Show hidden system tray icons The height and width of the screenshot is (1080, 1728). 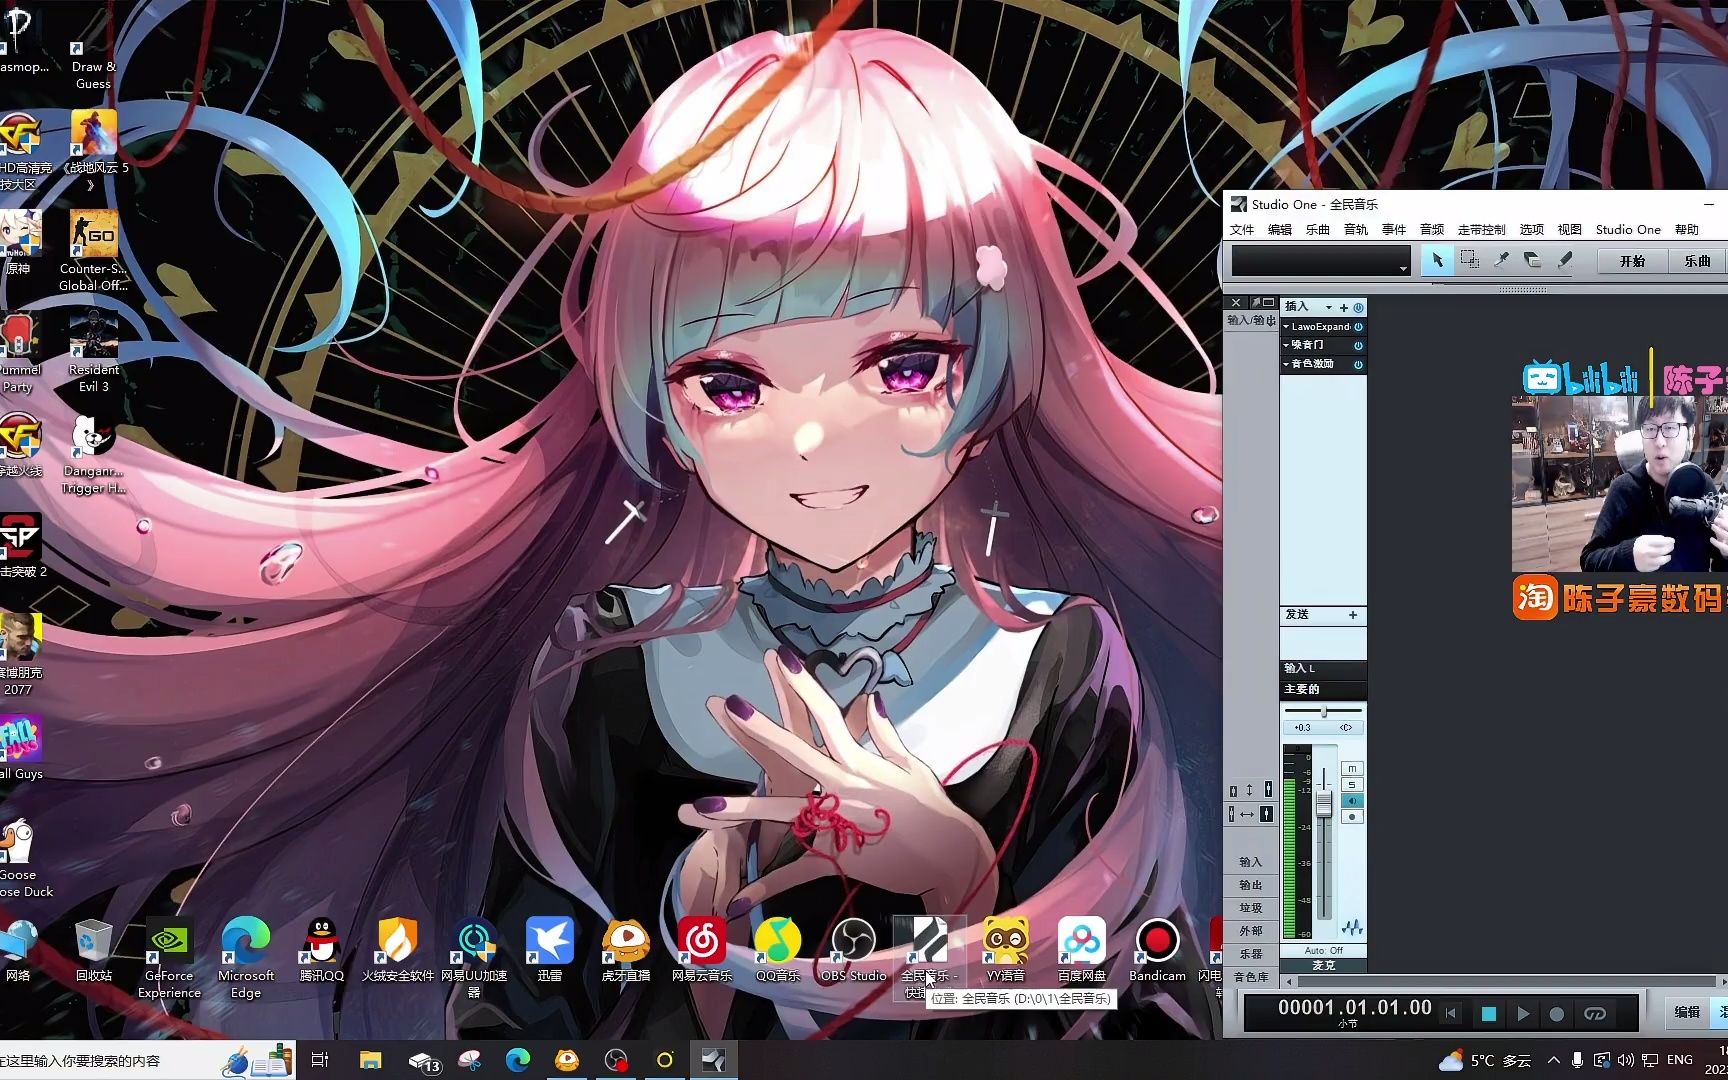click(x=1553, y=1060)
